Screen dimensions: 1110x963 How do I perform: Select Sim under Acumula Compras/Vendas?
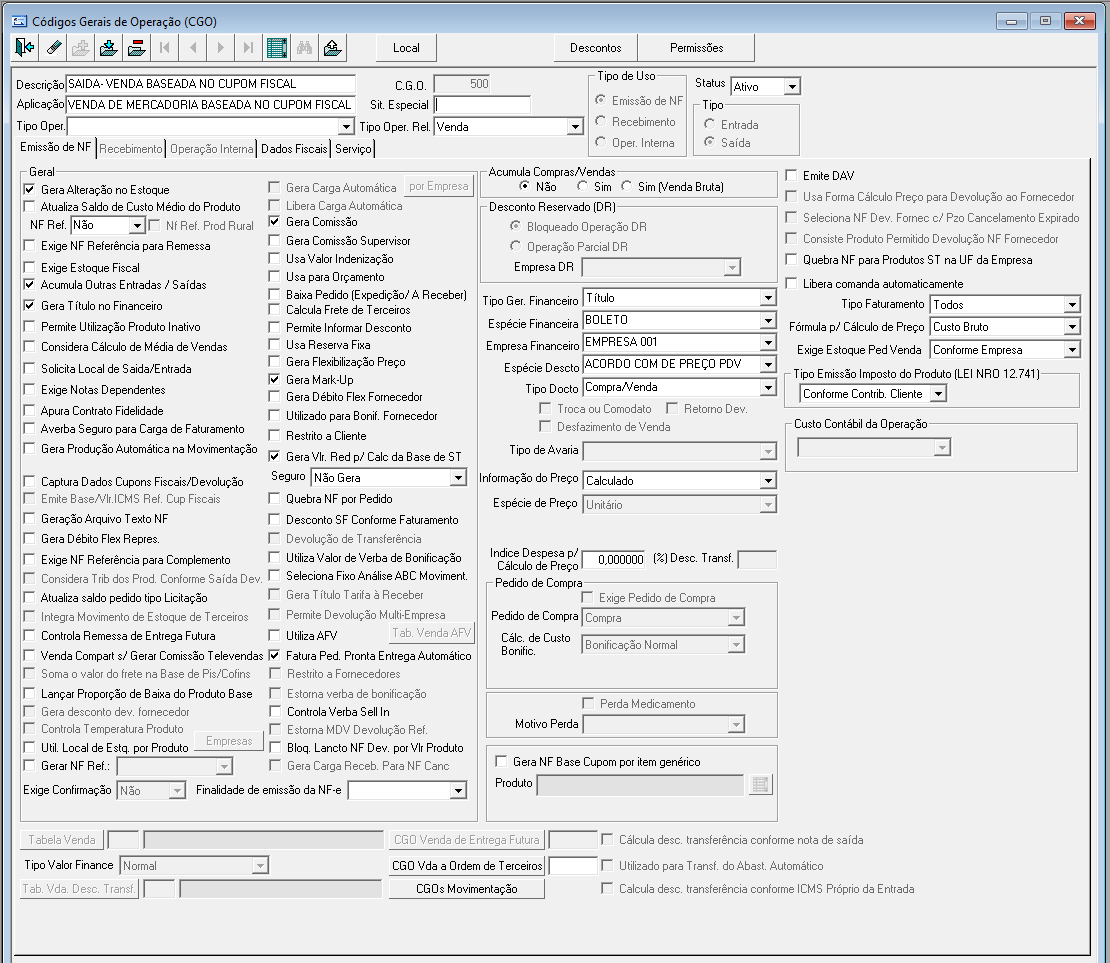[x=582, y=186]
